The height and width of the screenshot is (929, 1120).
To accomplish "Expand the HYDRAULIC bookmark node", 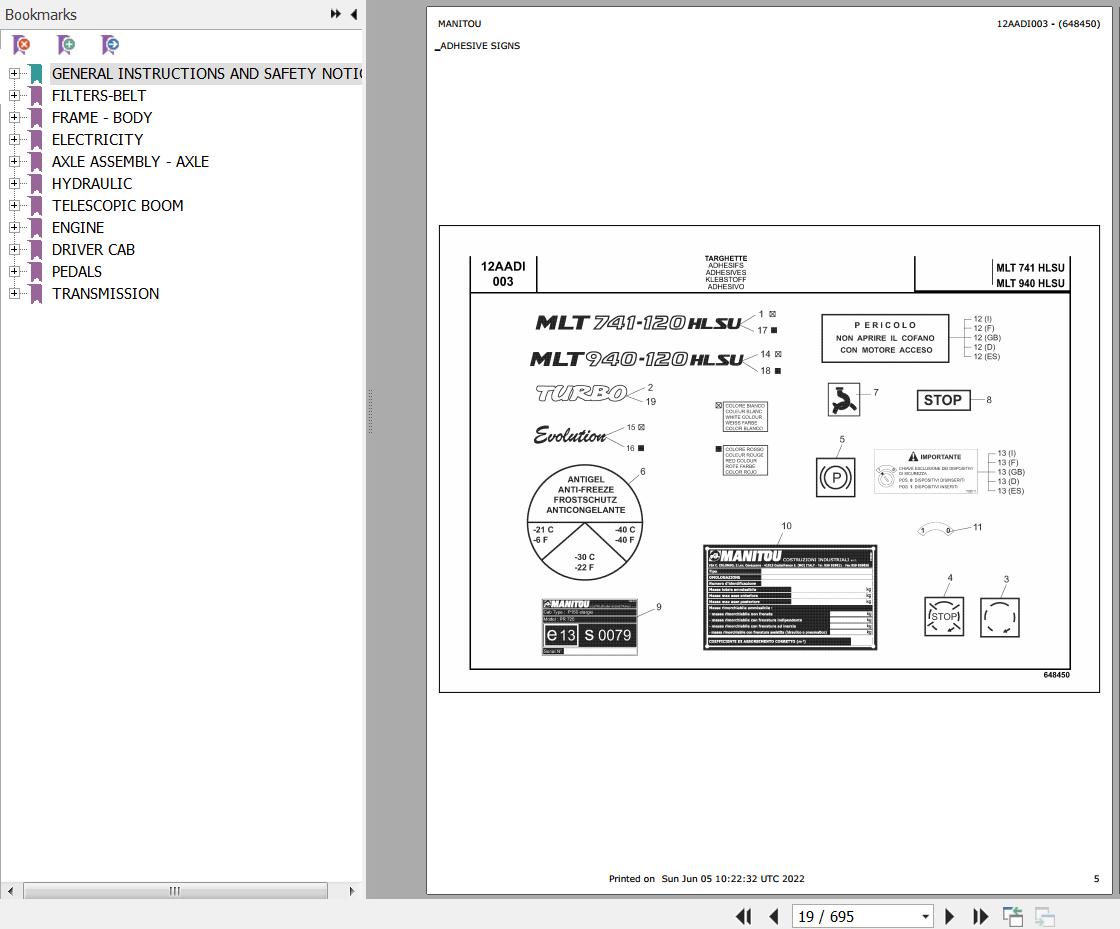I will [x=14, y=184].
